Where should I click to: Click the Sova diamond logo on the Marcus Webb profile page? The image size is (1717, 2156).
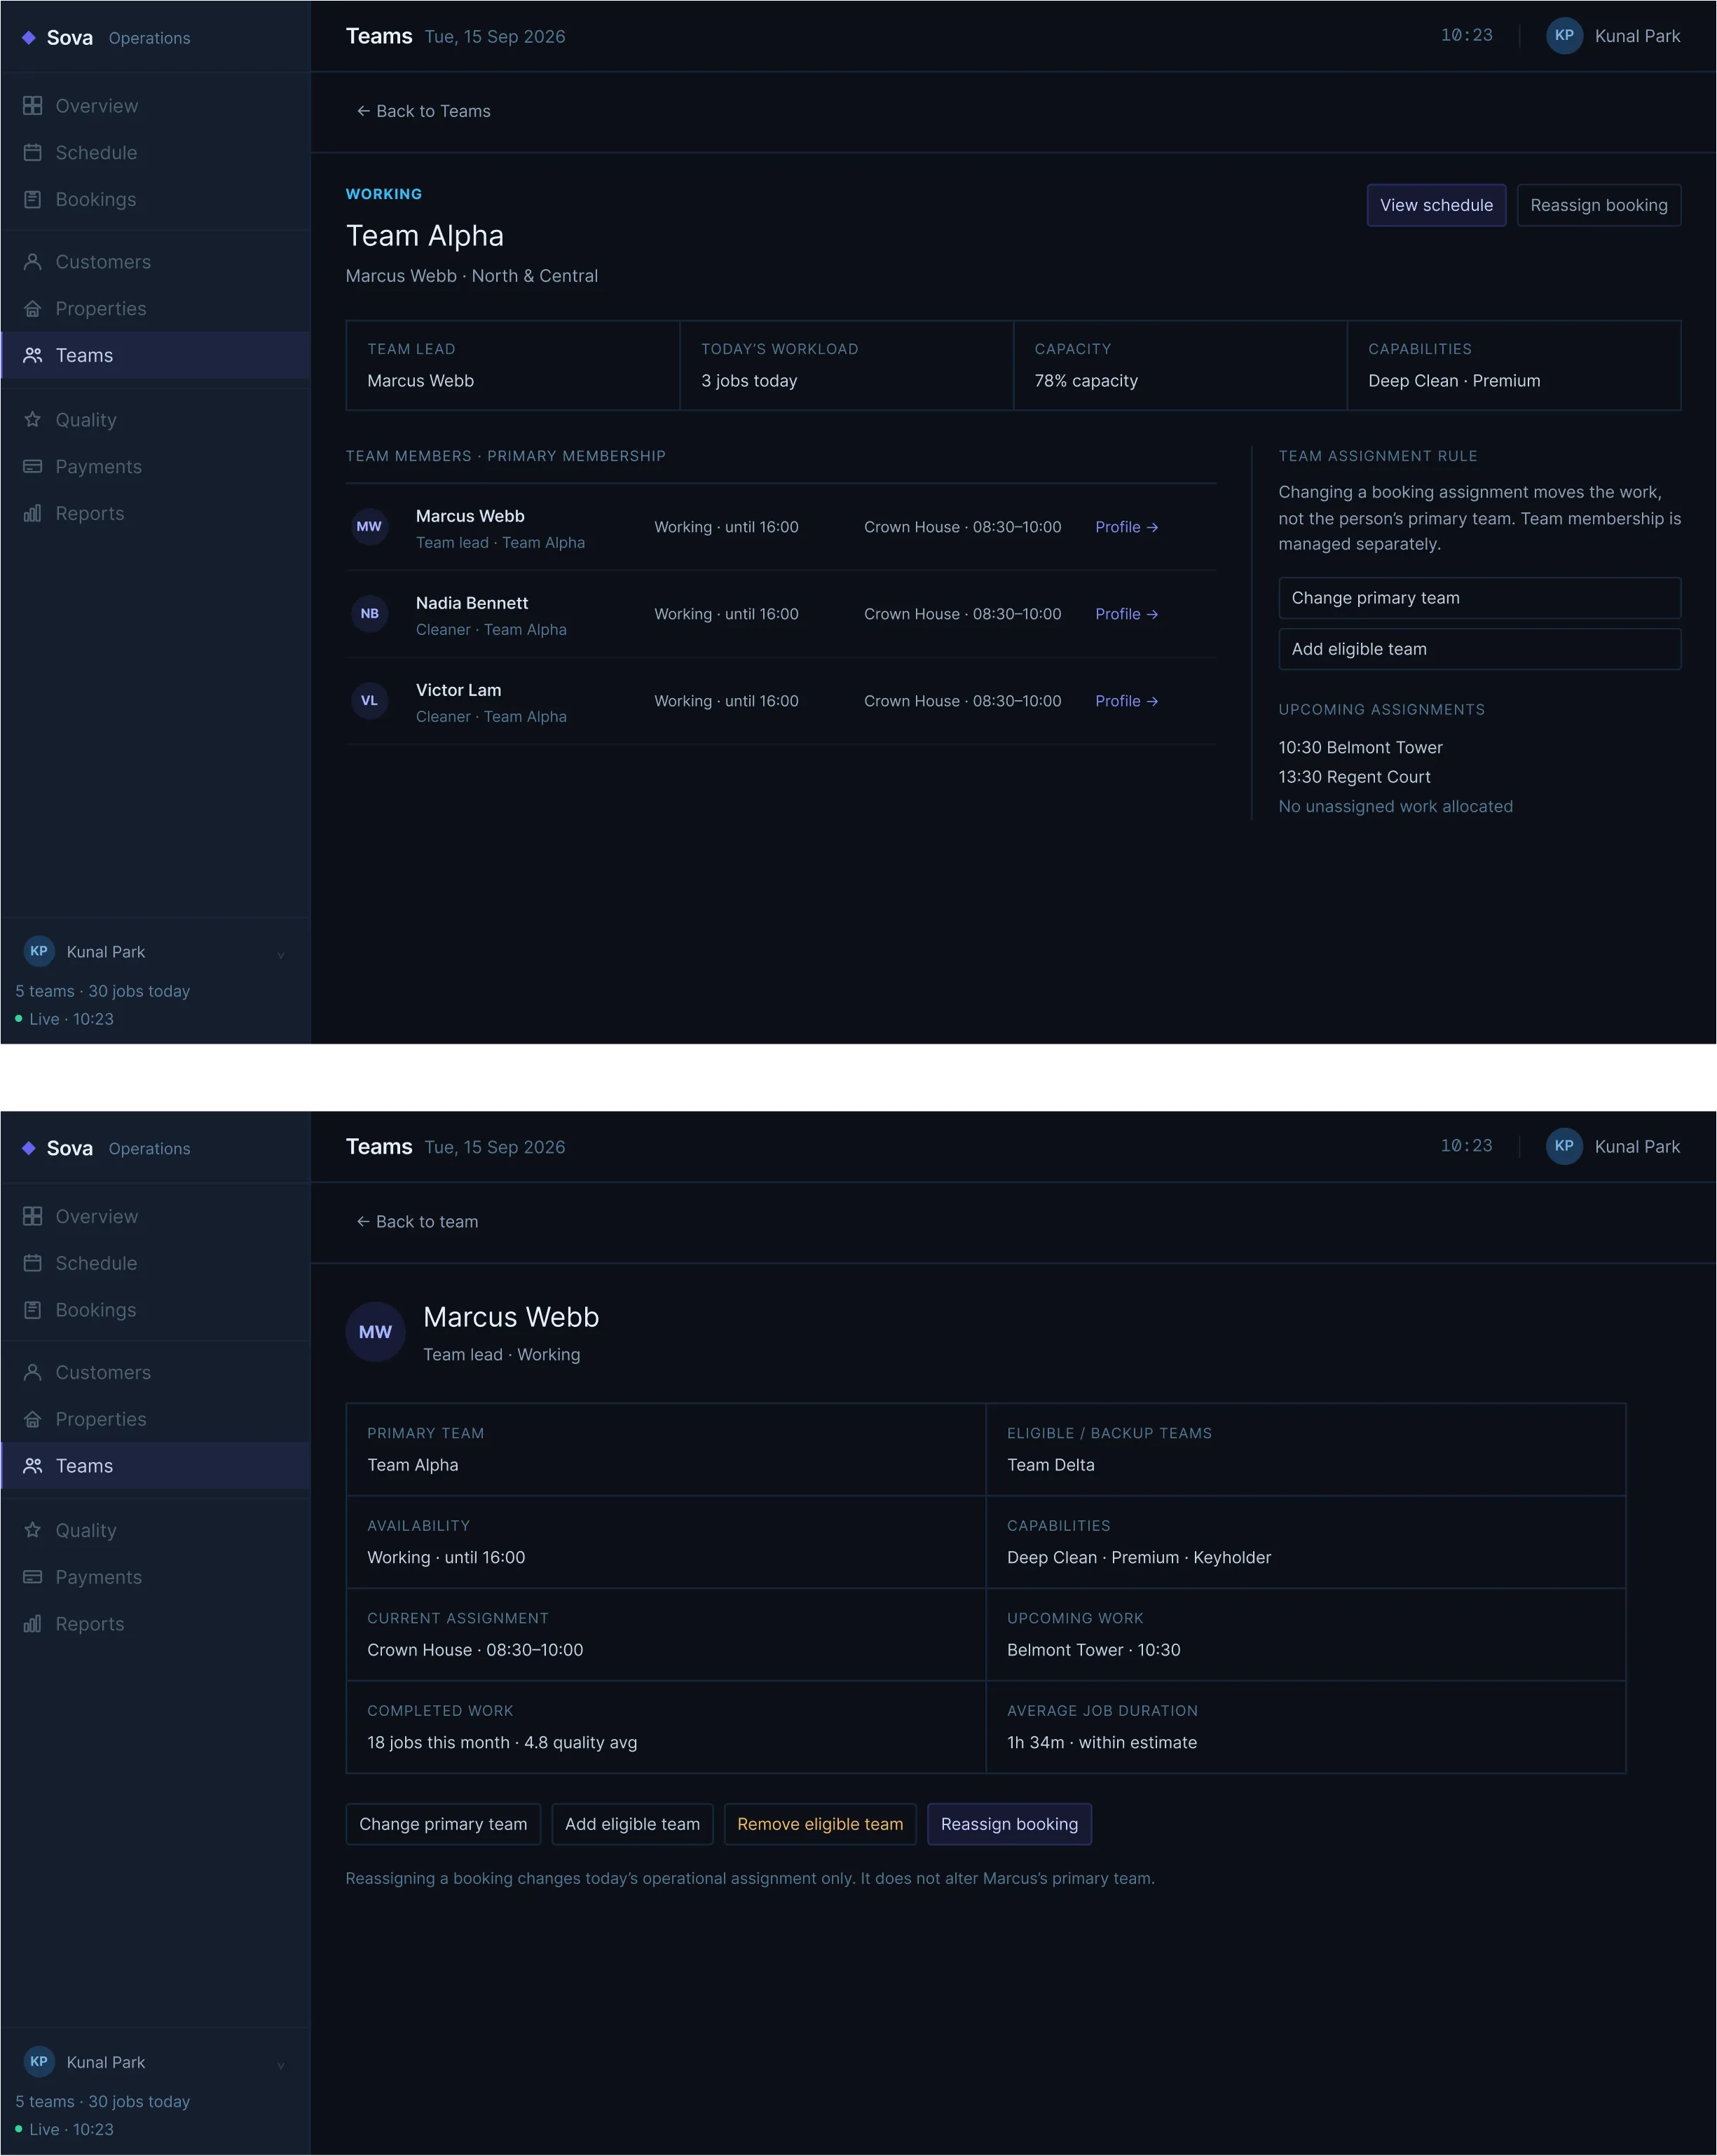[29, 1147]
